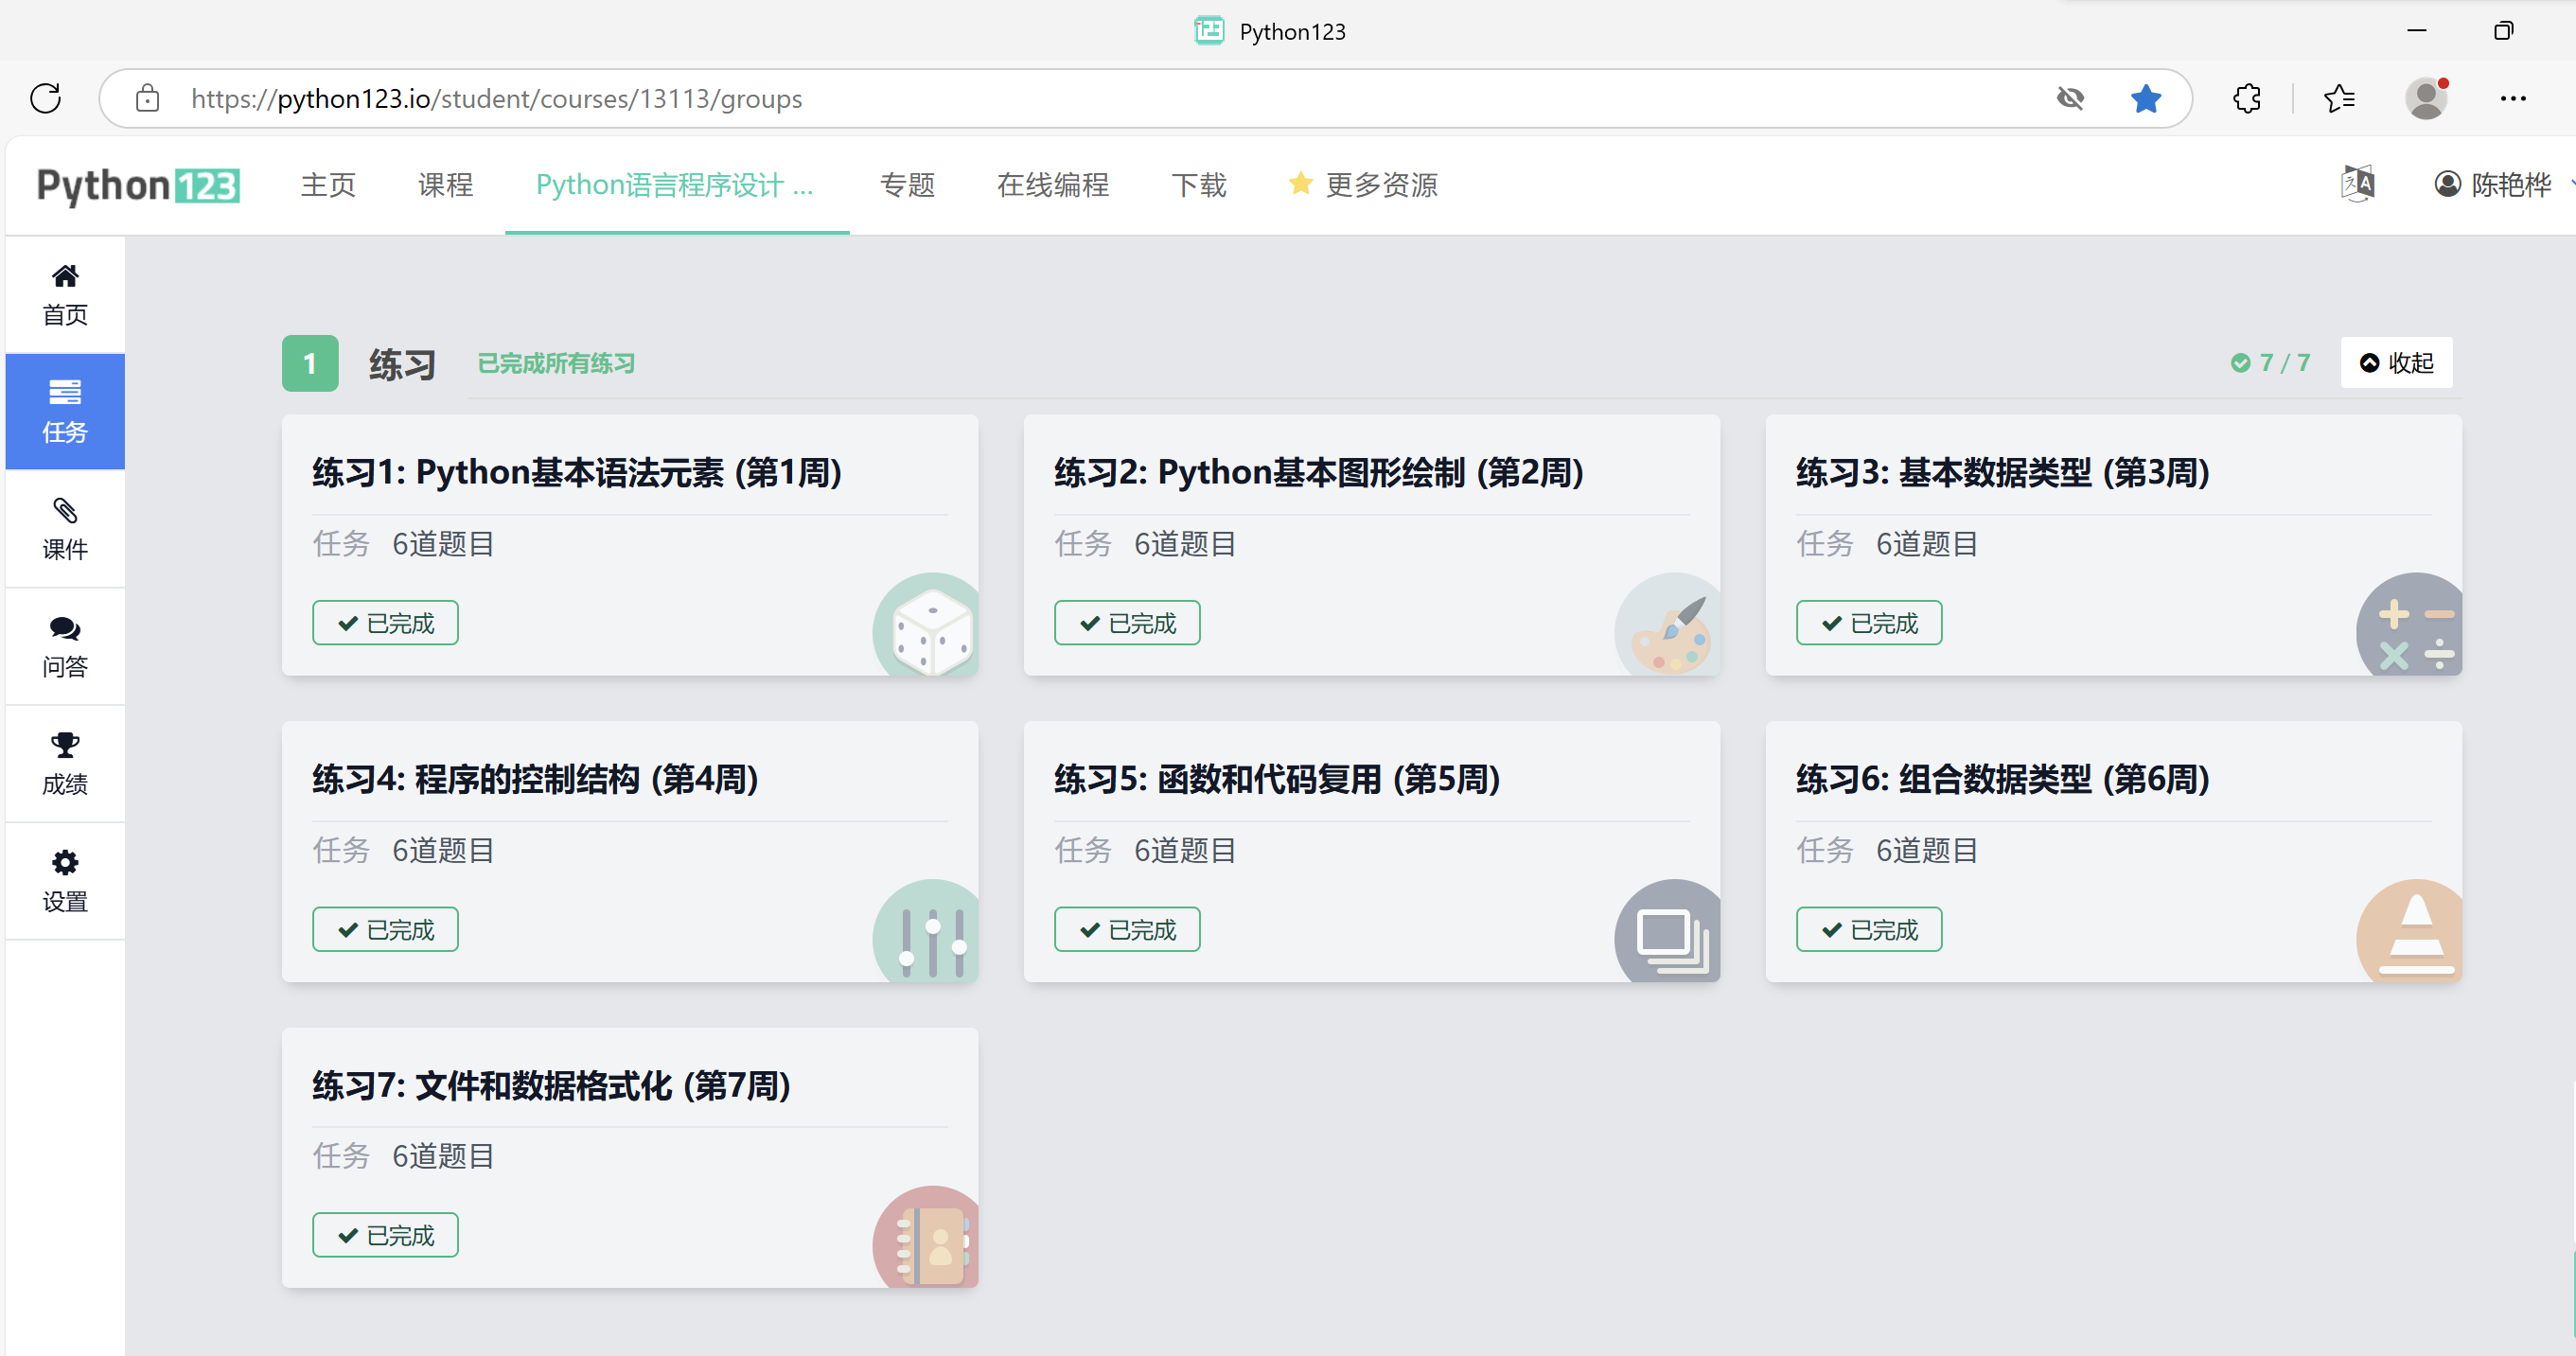Toggle the tracking prevention eye icon
This screenshot has width=2576, height=1356.
coord(2070,98)
